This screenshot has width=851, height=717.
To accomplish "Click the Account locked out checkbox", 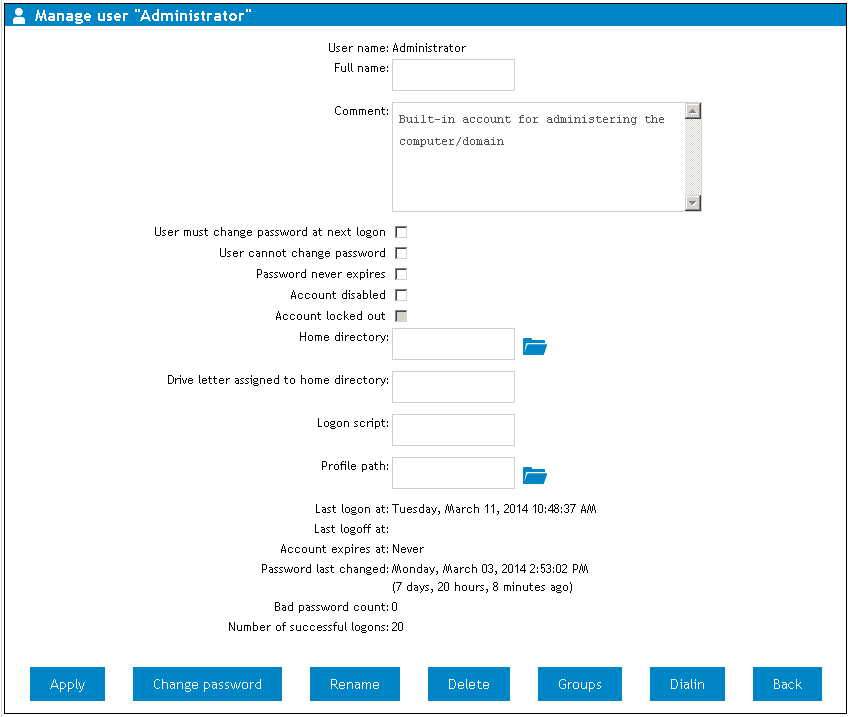I will [x=401, y=316].
